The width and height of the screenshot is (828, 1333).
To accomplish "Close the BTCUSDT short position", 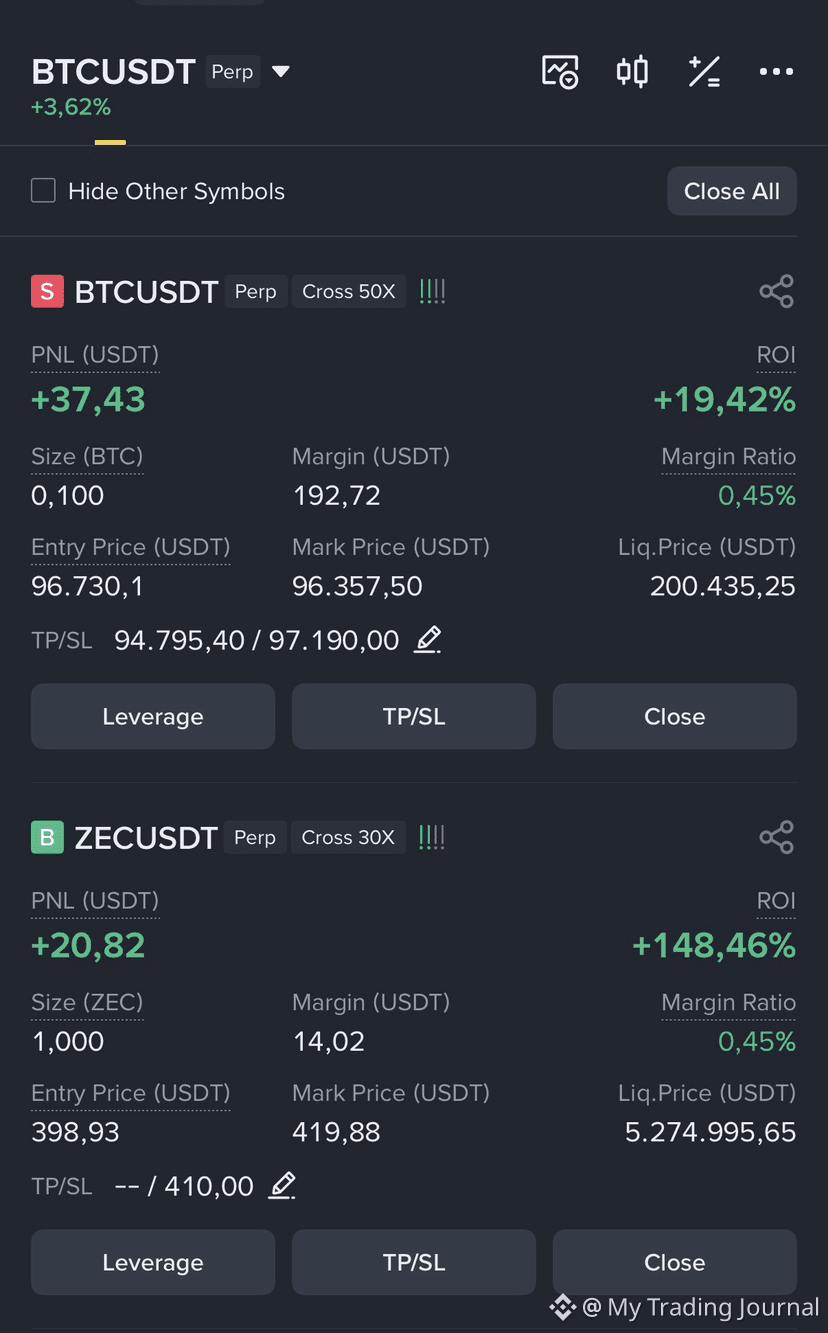I will pos(675,716).
